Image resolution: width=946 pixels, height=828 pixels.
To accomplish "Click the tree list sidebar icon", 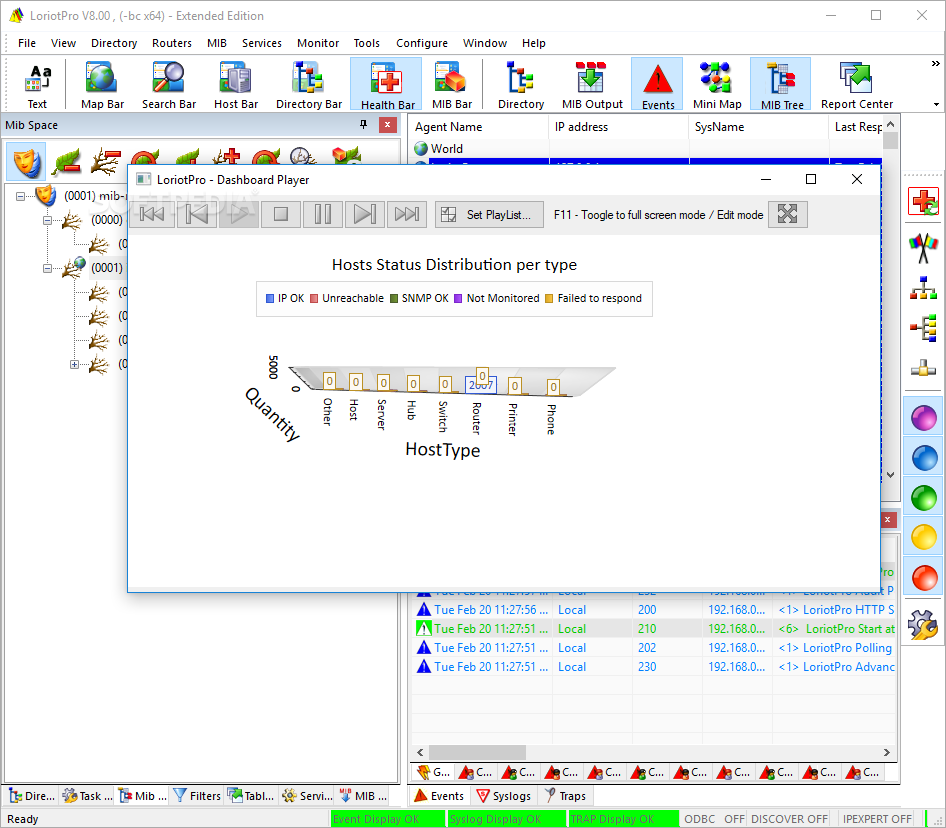I will 923,328.
